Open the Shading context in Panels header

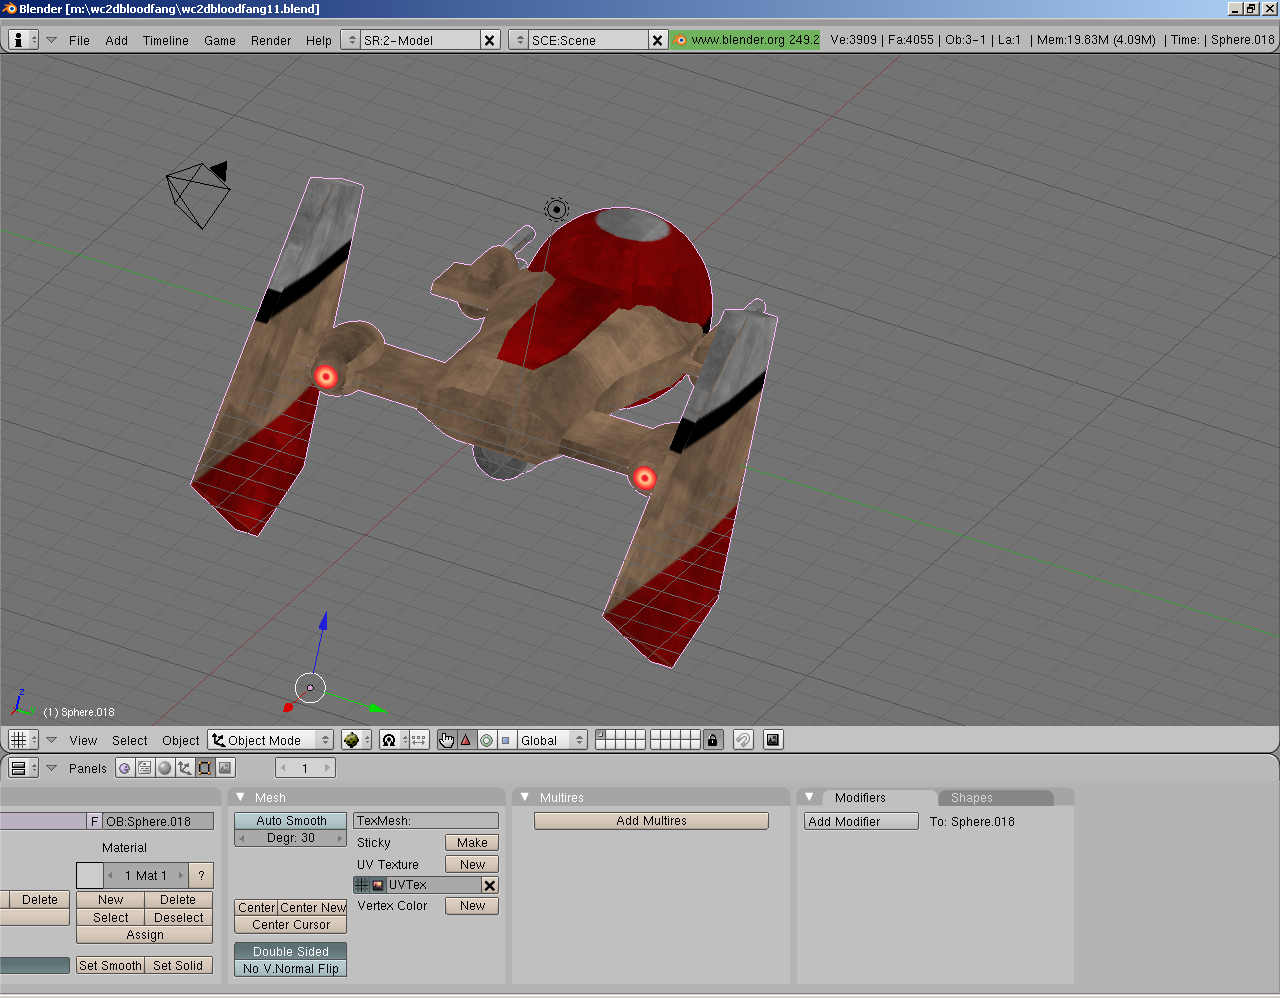pyautogui.click(x=165, y=768)
